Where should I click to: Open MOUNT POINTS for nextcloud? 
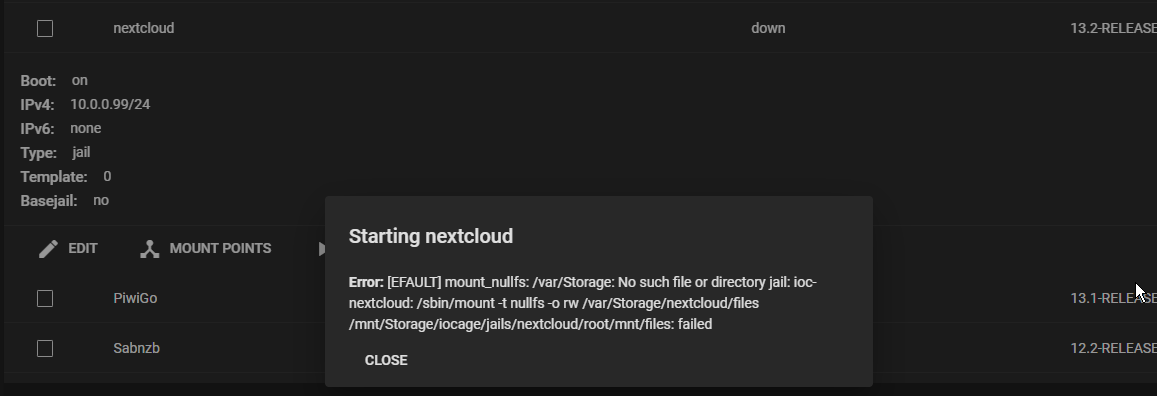pos(221,249)
